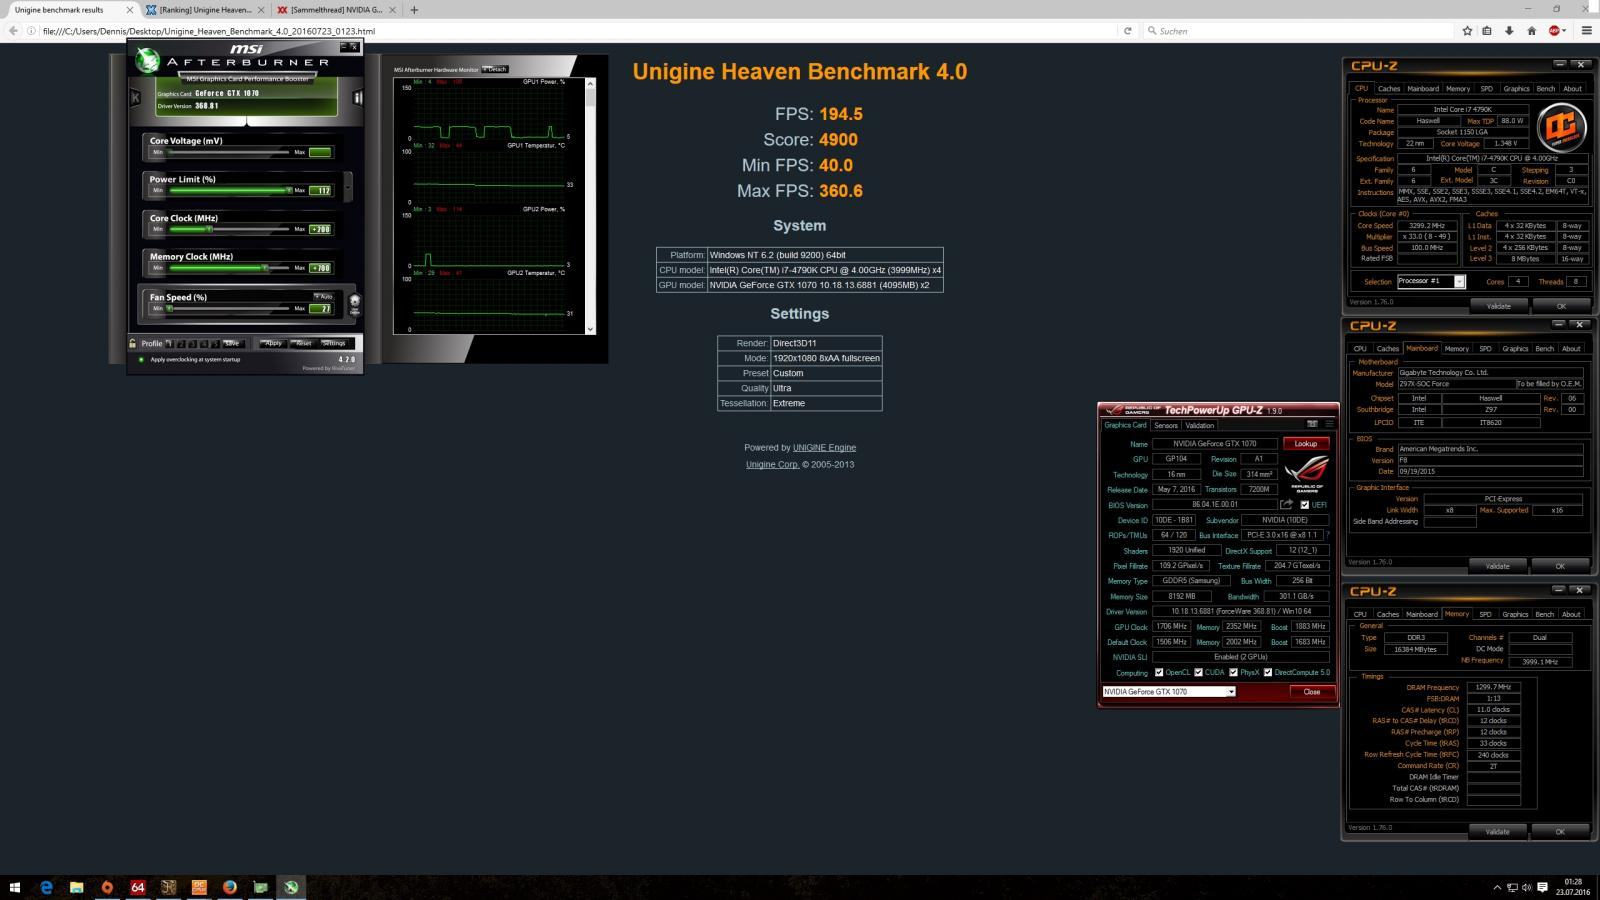This screenshot has height=900, width=1600.
Task: Toggle the OpenCL checkbox in GPU-Z
Action: [1159, 673]
